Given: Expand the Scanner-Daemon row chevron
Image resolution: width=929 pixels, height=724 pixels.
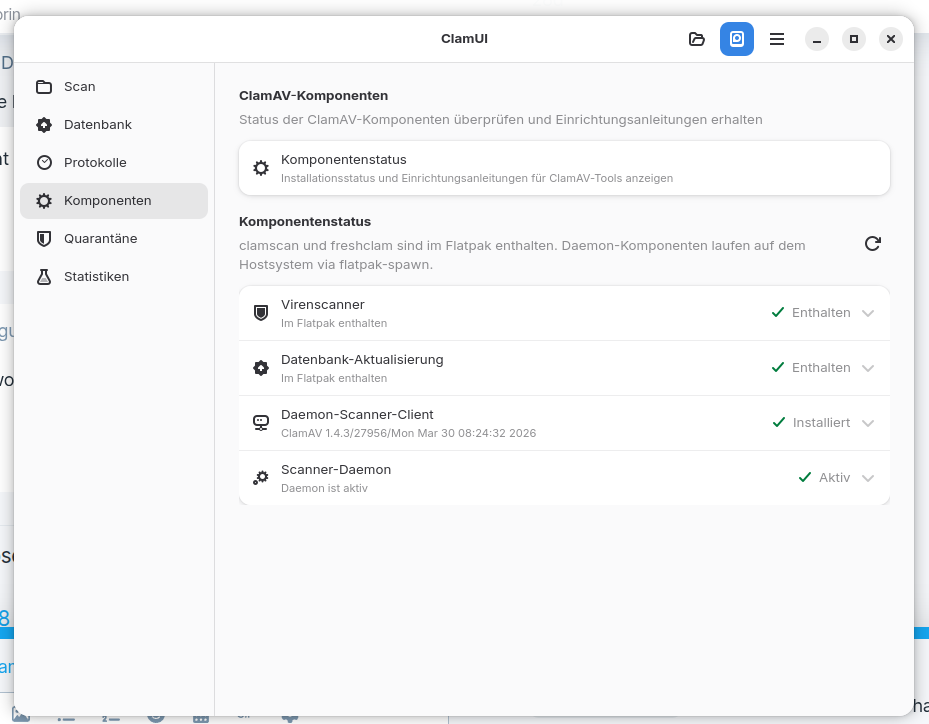Looking at the screenshot, I should [868, 478].
